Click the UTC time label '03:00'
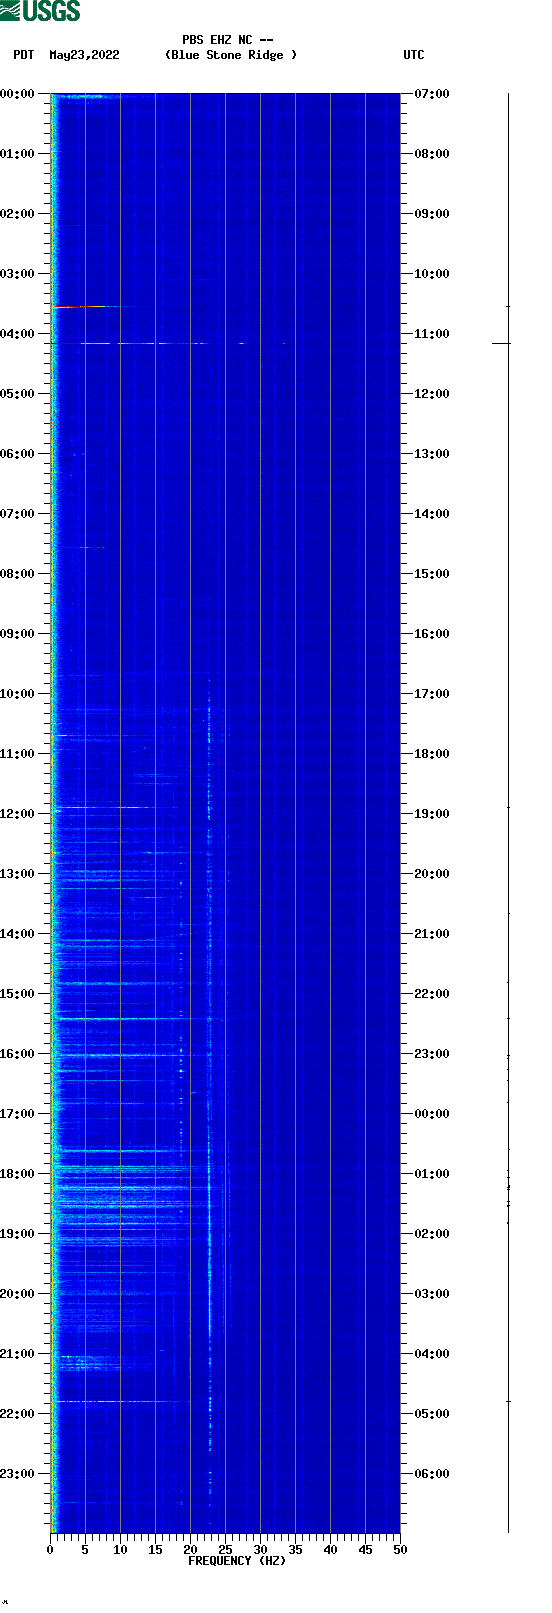The image size is (552, 1613). tap(432, 1294)
